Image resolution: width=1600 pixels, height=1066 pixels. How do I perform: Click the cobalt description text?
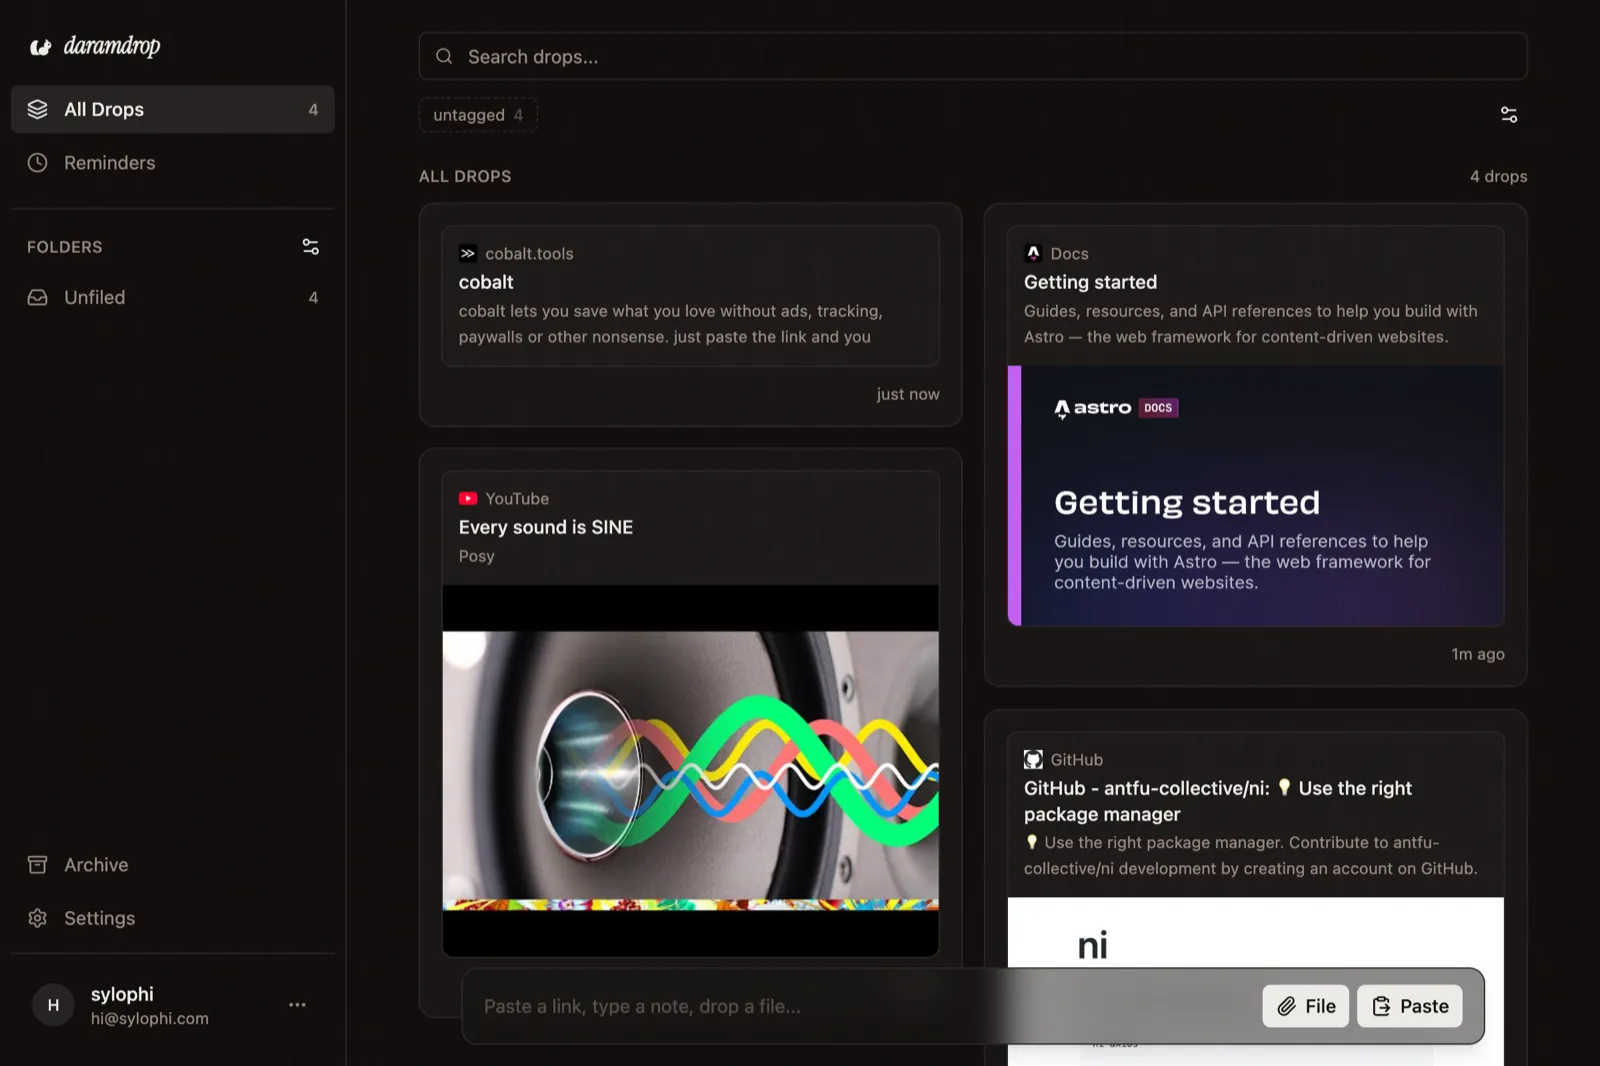(x=670, y=324)
